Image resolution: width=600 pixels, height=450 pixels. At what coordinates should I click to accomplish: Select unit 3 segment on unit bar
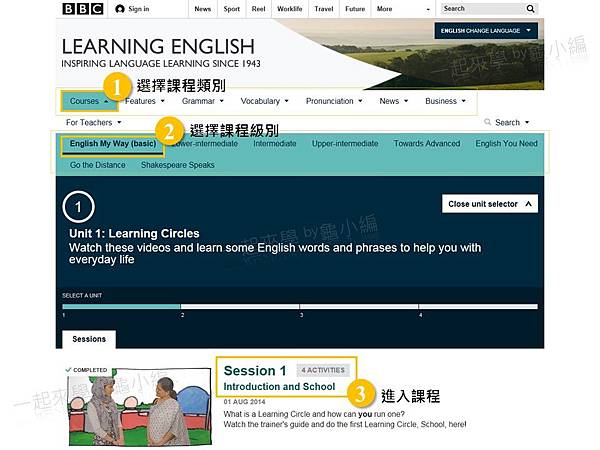(359, 307)
